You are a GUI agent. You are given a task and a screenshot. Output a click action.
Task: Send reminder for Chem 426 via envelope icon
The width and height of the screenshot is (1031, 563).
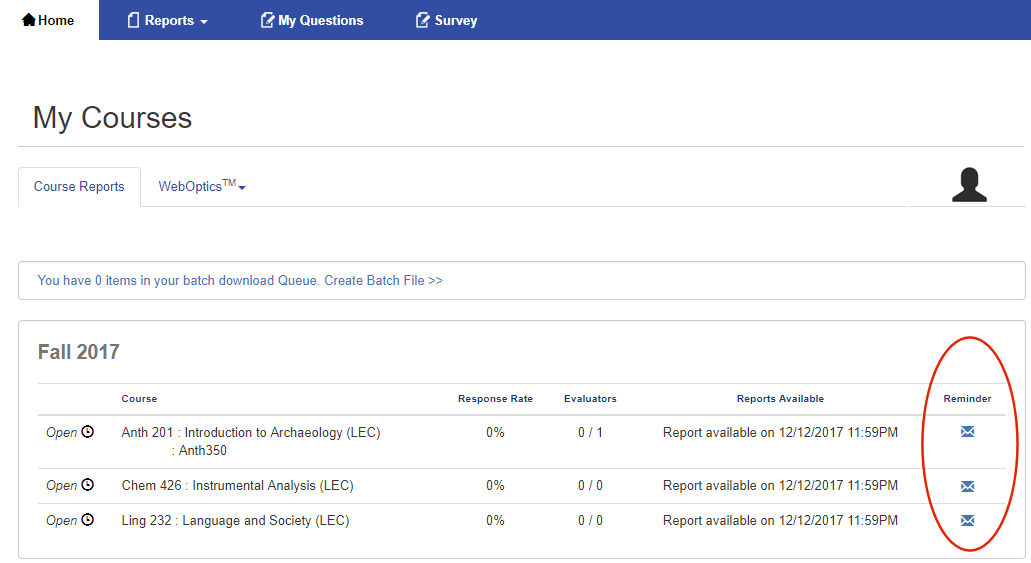click(967, 486)
